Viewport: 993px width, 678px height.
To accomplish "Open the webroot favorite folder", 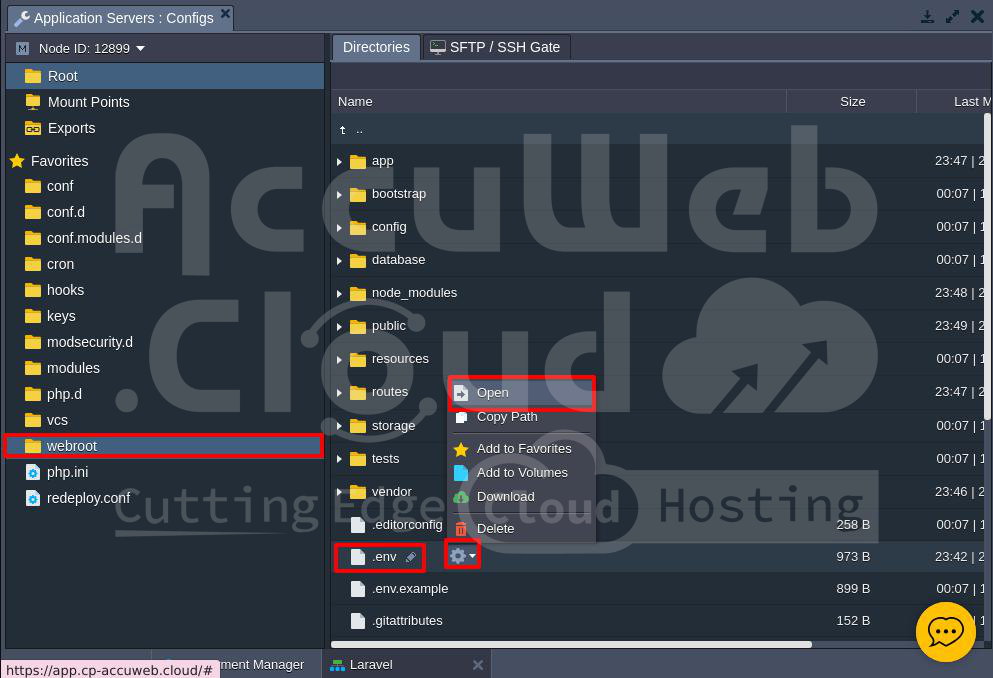I will tap(72, 446).
